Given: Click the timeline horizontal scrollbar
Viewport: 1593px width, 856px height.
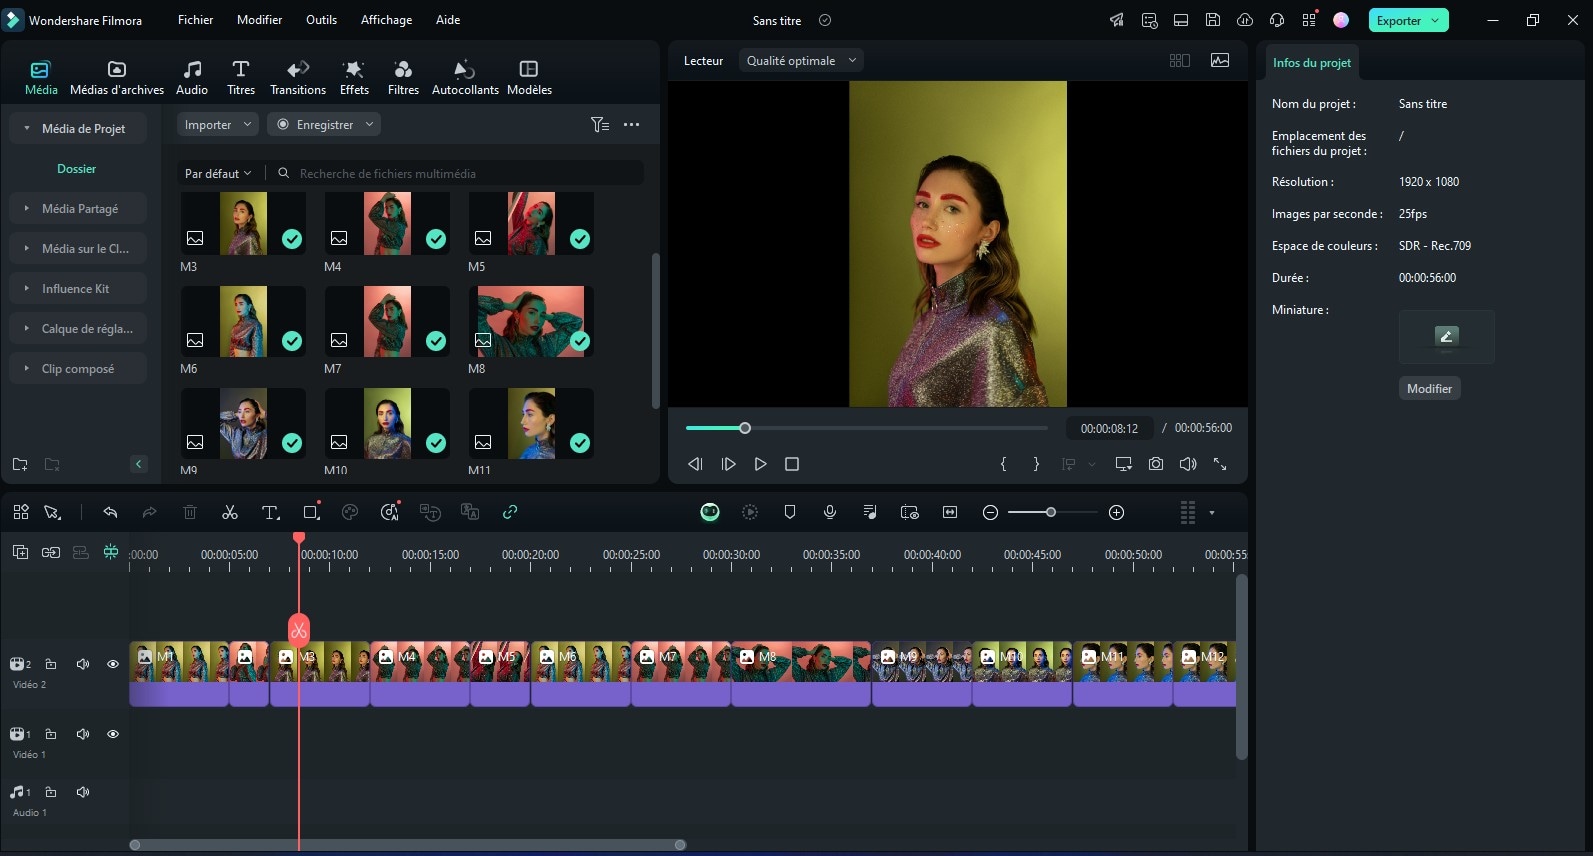Looking at the screenshot, I should pos(407,845).
